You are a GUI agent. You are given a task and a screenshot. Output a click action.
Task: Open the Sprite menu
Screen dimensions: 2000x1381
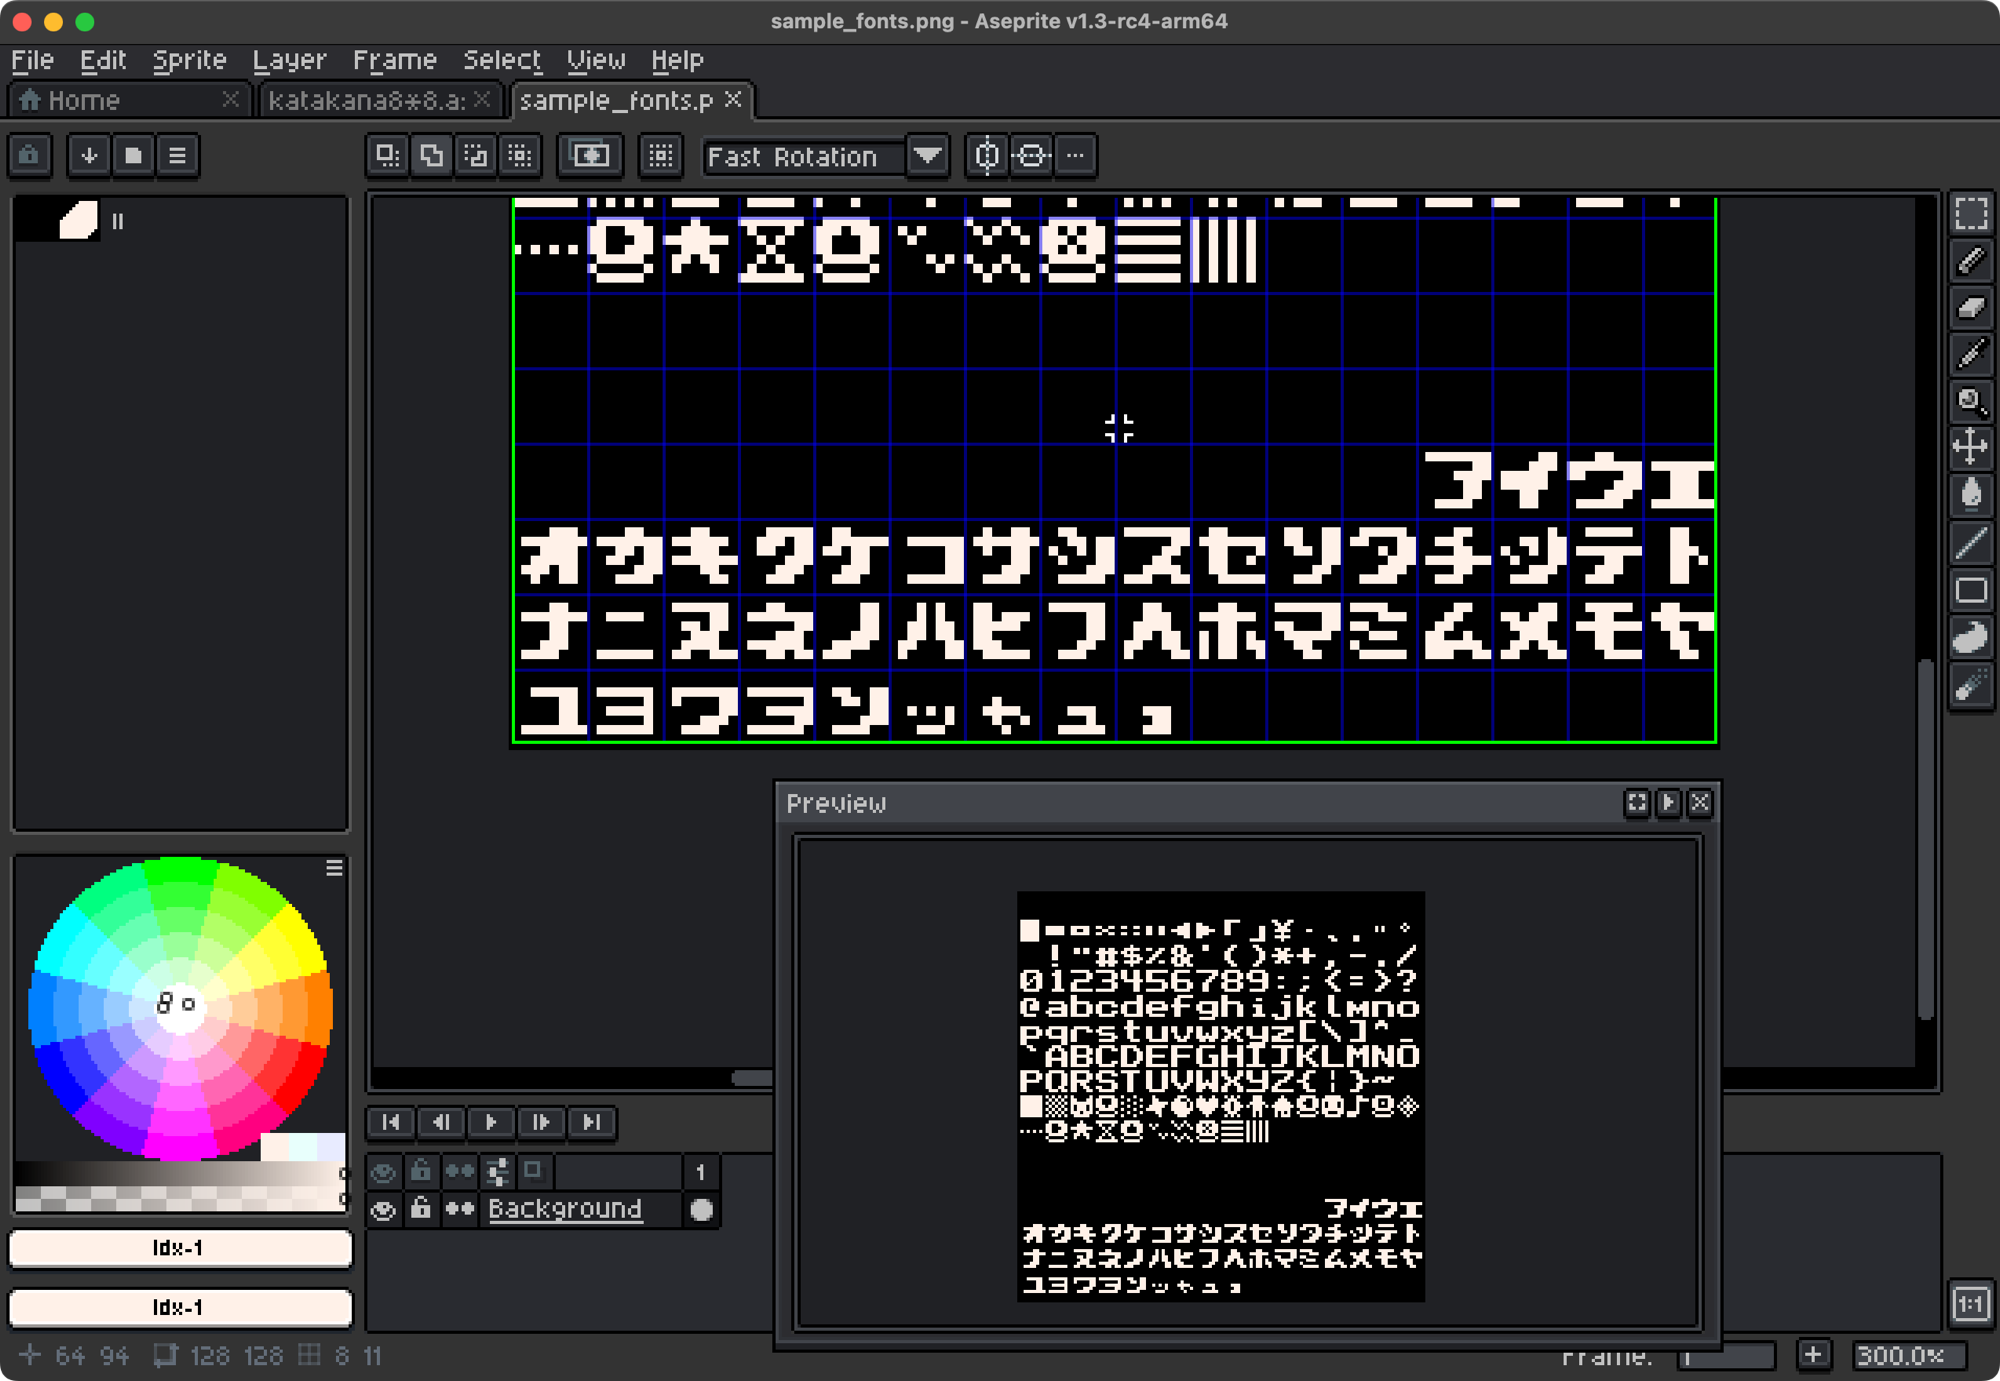[x=189, y=60]
